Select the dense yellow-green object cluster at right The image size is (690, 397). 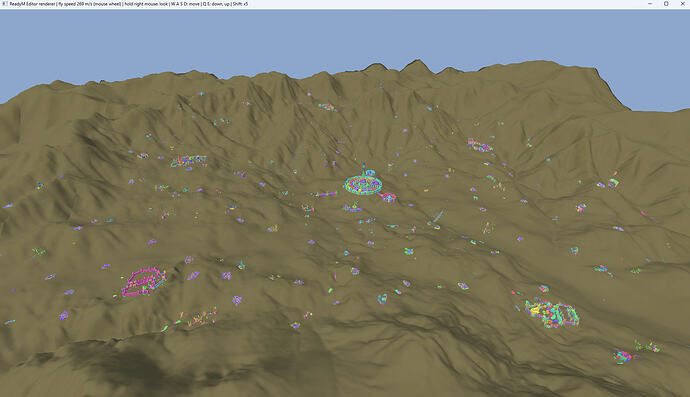[552, 313]
